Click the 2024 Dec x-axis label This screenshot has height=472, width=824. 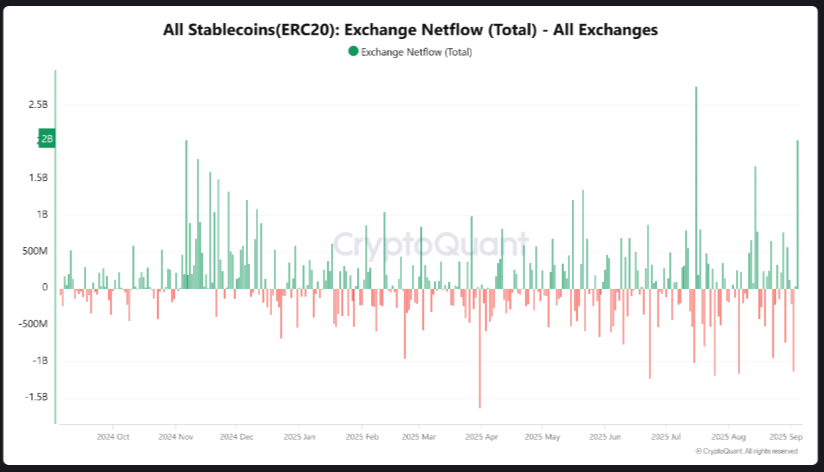click(237, 437)
